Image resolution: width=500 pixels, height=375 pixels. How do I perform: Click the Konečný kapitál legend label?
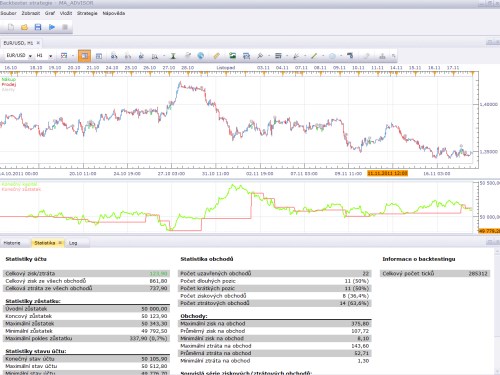coord(20,184)
